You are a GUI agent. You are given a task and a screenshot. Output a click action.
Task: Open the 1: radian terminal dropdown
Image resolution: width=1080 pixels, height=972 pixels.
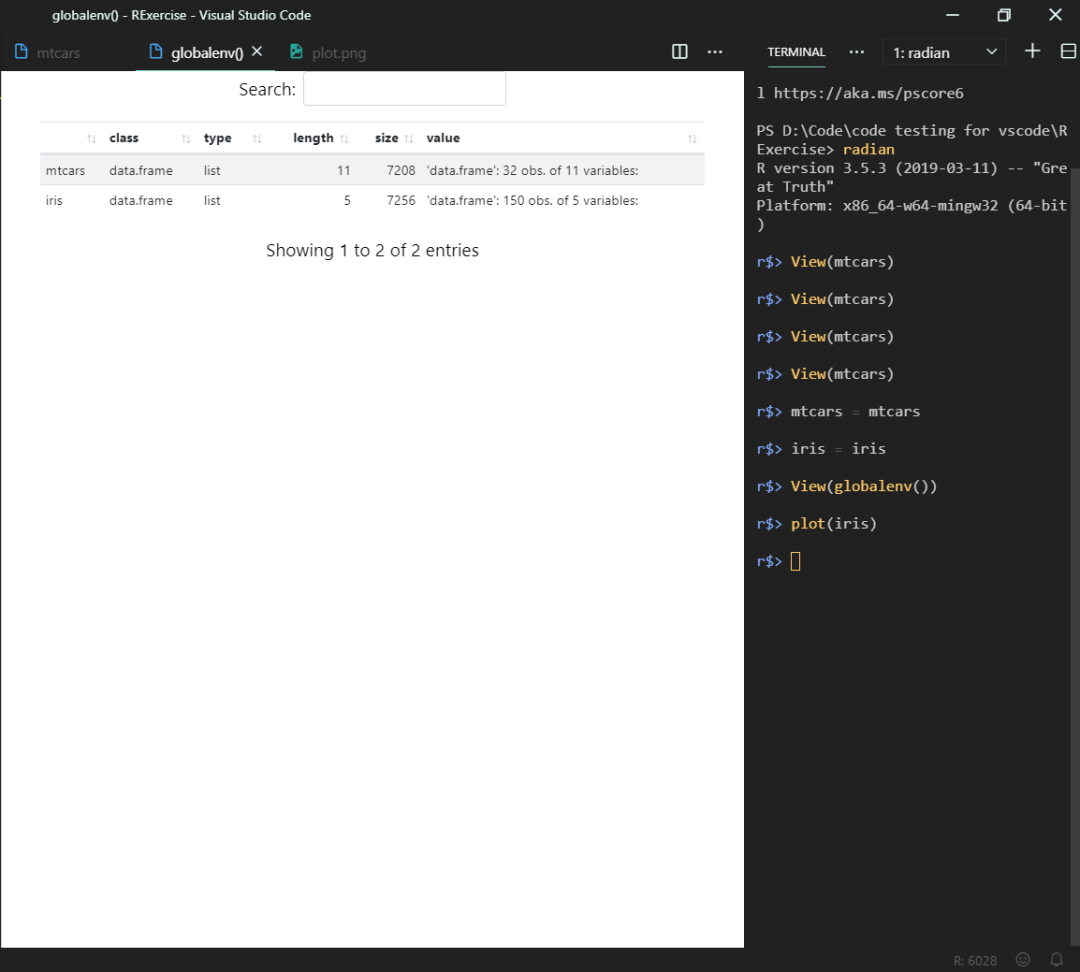point(944,52)
